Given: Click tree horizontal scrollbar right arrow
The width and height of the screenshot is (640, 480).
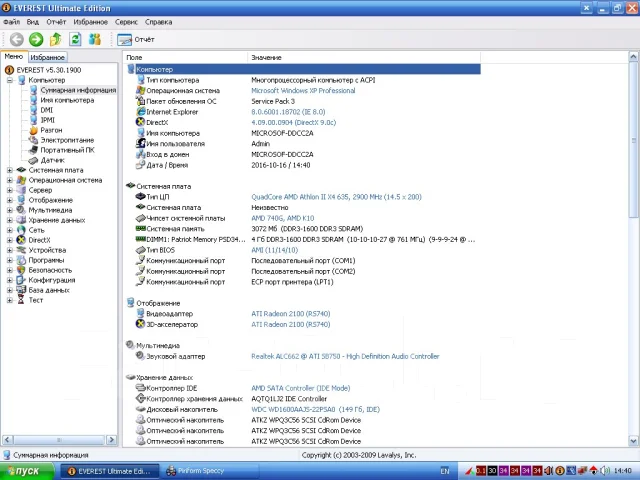Looking at the screenshot, I should click(111, 440).
